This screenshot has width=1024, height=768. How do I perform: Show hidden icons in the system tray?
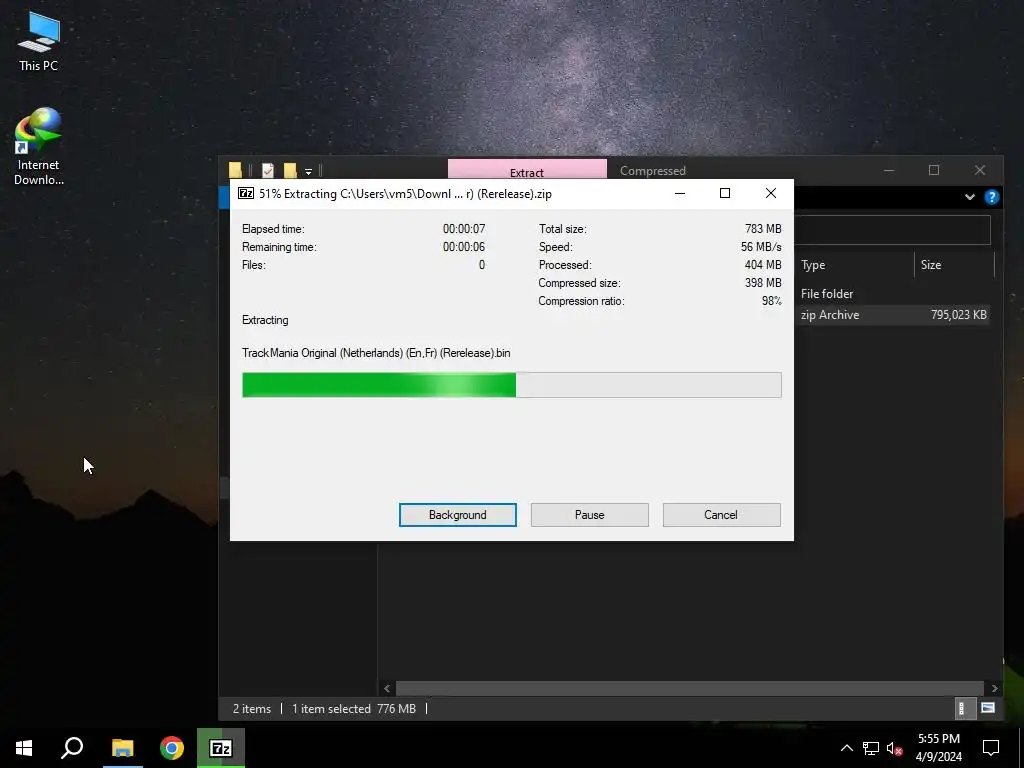846,748
